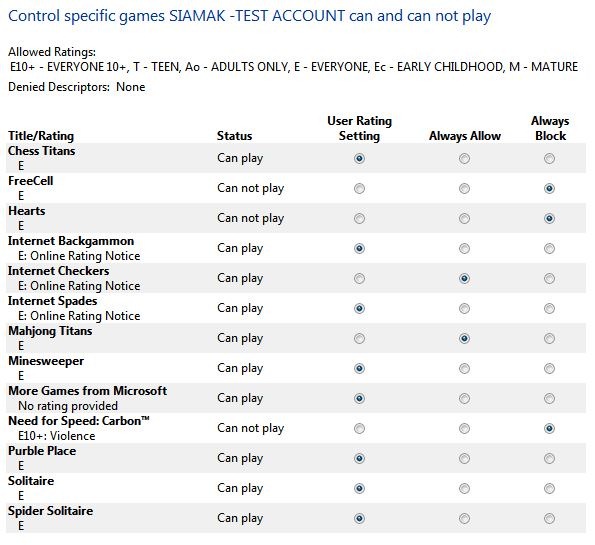595x545 pixels.
Task: Select User Rating Setting for Hearts
Action: pyautogui.click(x=359, y=218)
